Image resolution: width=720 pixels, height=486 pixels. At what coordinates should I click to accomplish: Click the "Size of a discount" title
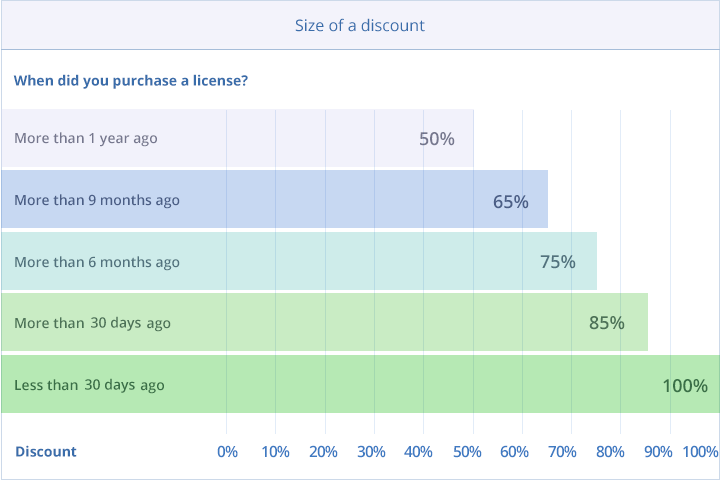tap(360, 25)
